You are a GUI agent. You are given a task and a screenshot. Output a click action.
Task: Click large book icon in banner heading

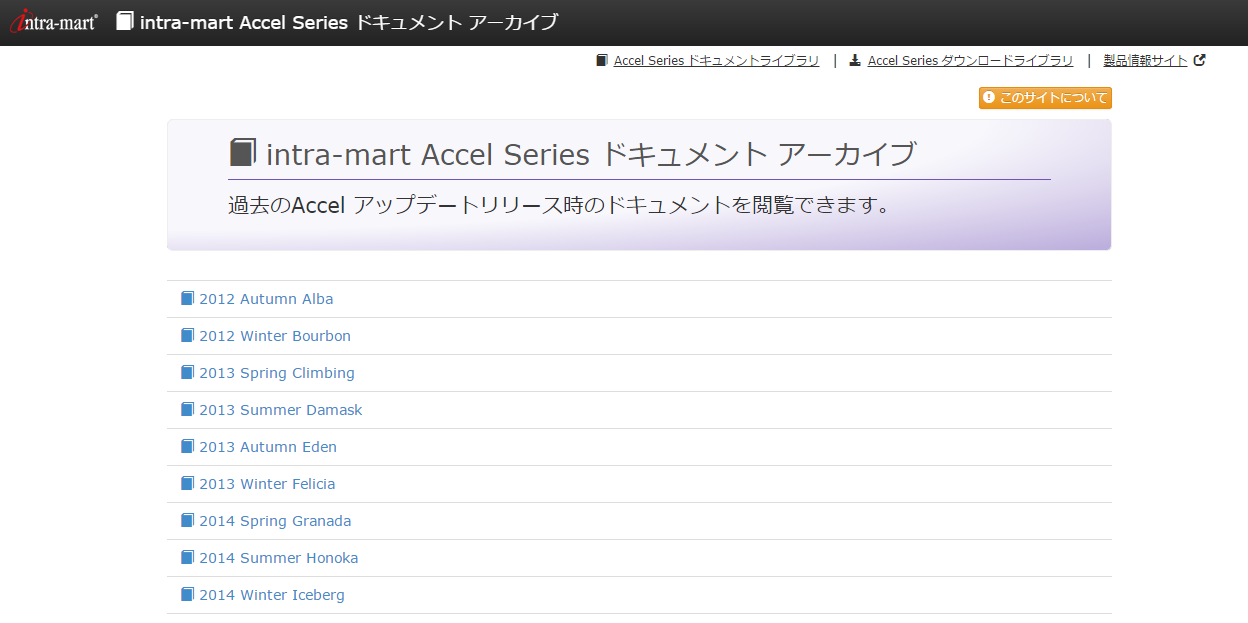243,153
